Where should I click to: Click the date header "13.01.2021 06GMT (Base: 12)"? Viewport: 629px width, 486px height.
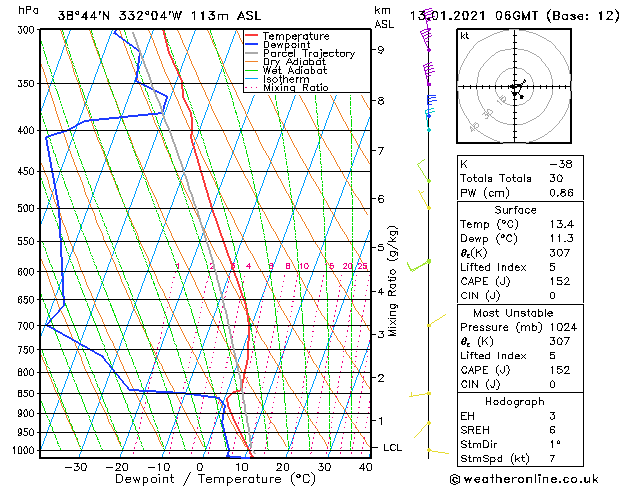[x=514, y=16]
